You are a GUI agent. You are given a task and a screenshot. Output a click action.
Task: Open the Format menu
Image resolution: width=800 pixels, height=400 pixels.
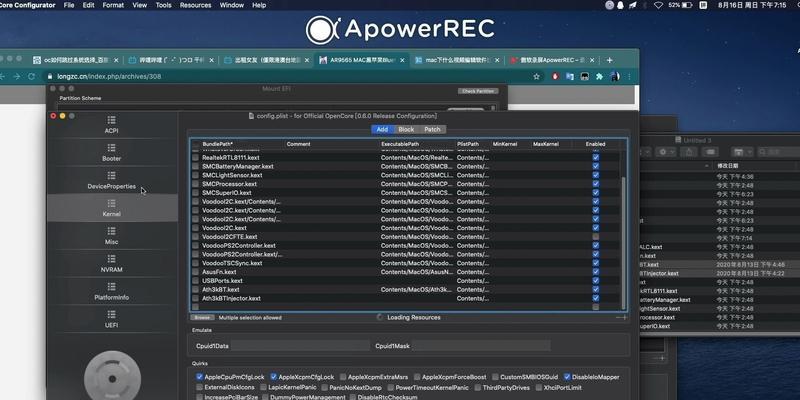[113, 5]
